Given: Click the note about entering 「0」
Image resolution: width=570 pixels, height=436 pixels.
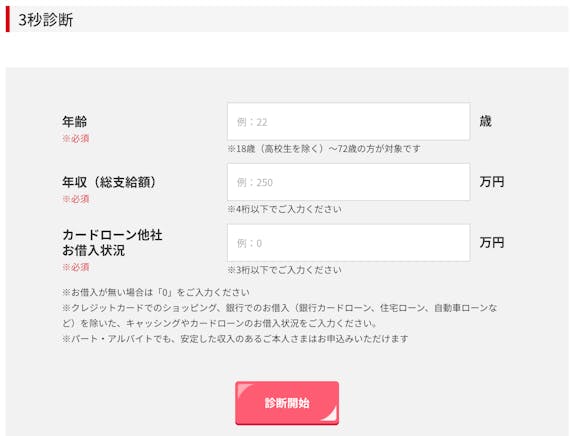Looking at the screenshot, I should point(156,292).
